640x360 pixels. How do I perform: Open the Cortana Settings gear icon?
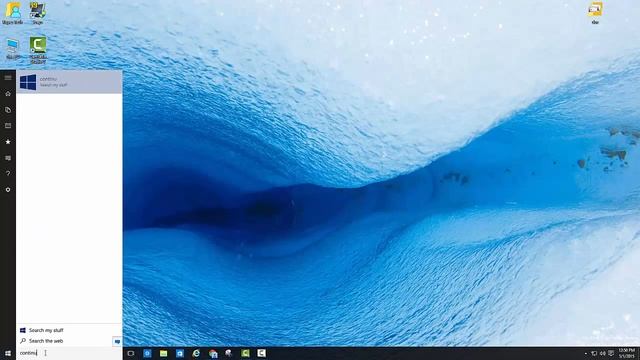8,190
